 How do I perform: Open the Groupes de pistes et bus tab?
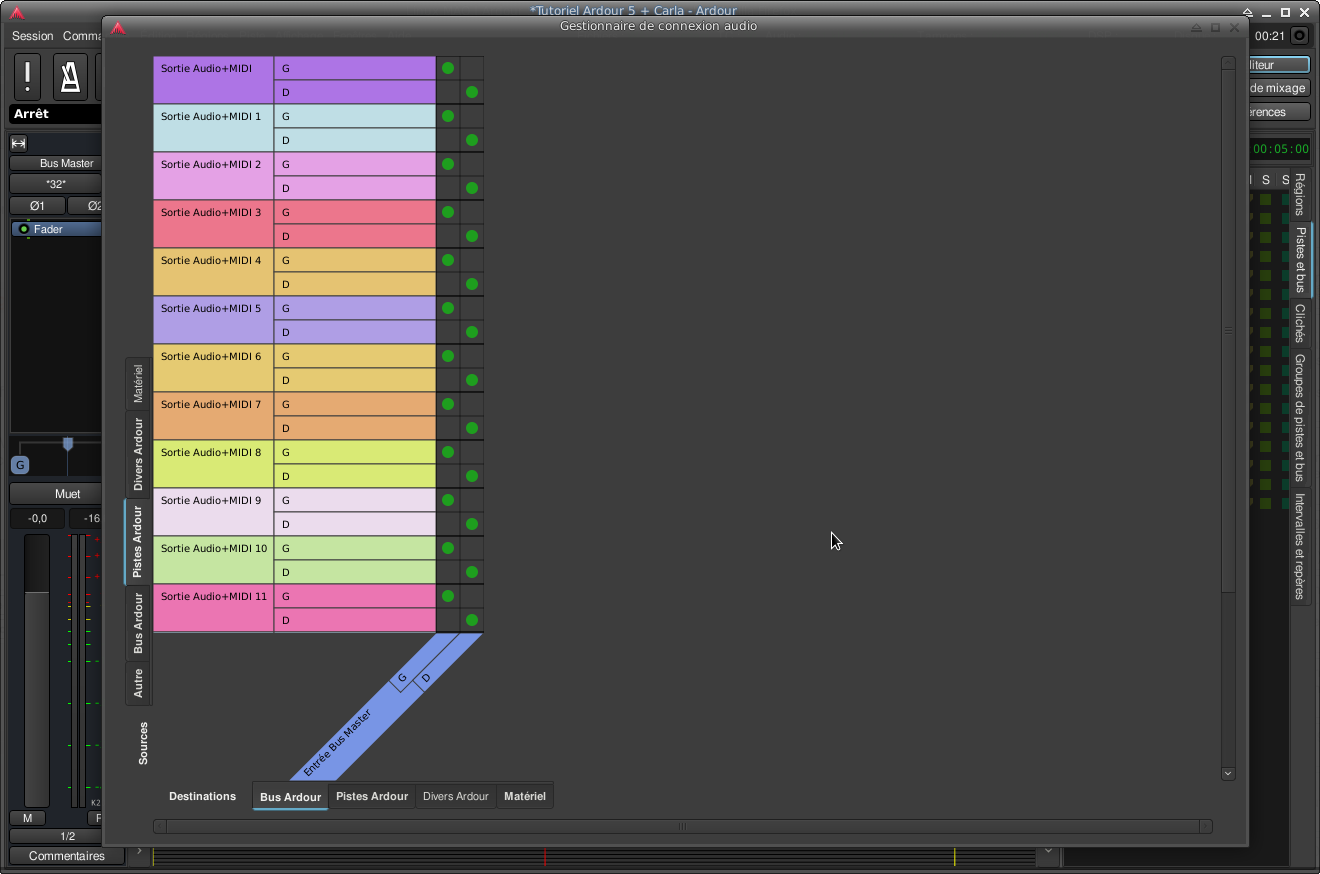[1300, 418]
